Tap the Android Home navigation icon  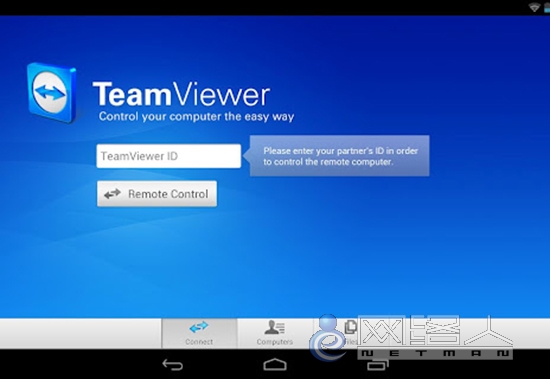275,365
